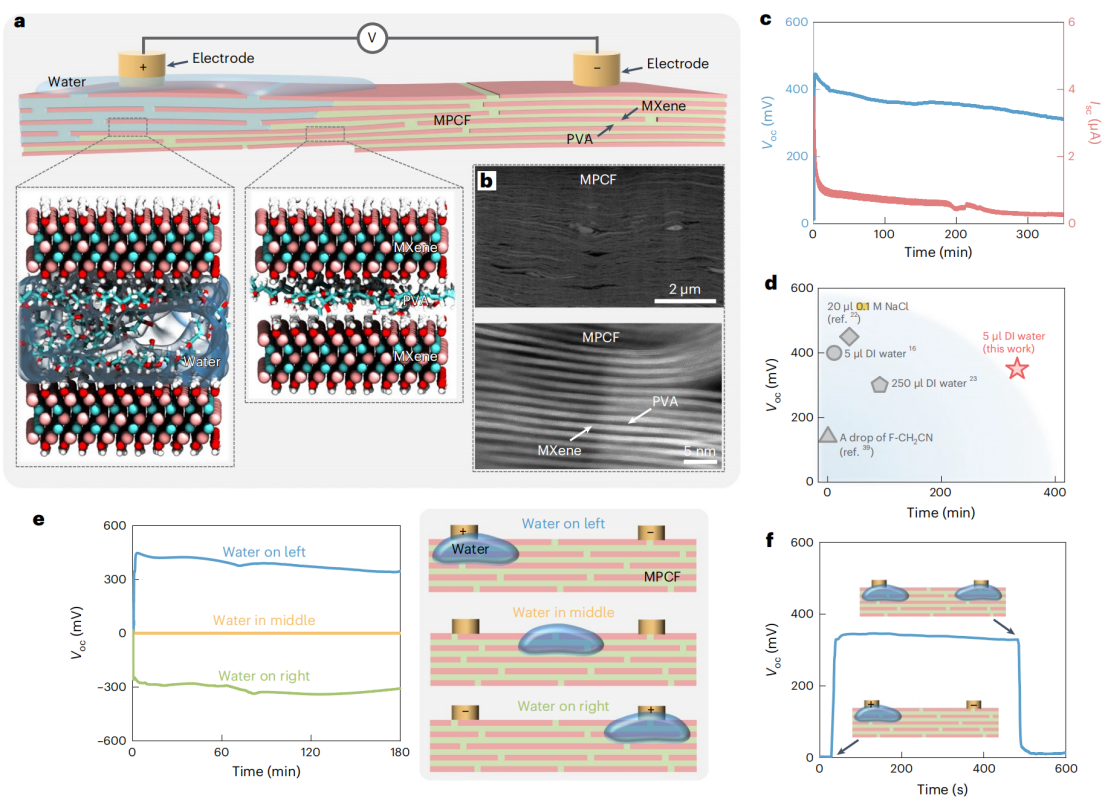This screenshot has height=807, width=1108.
Task: Click the '5 µl DI water (this work)' red label
Action: tap(1013, 342)
